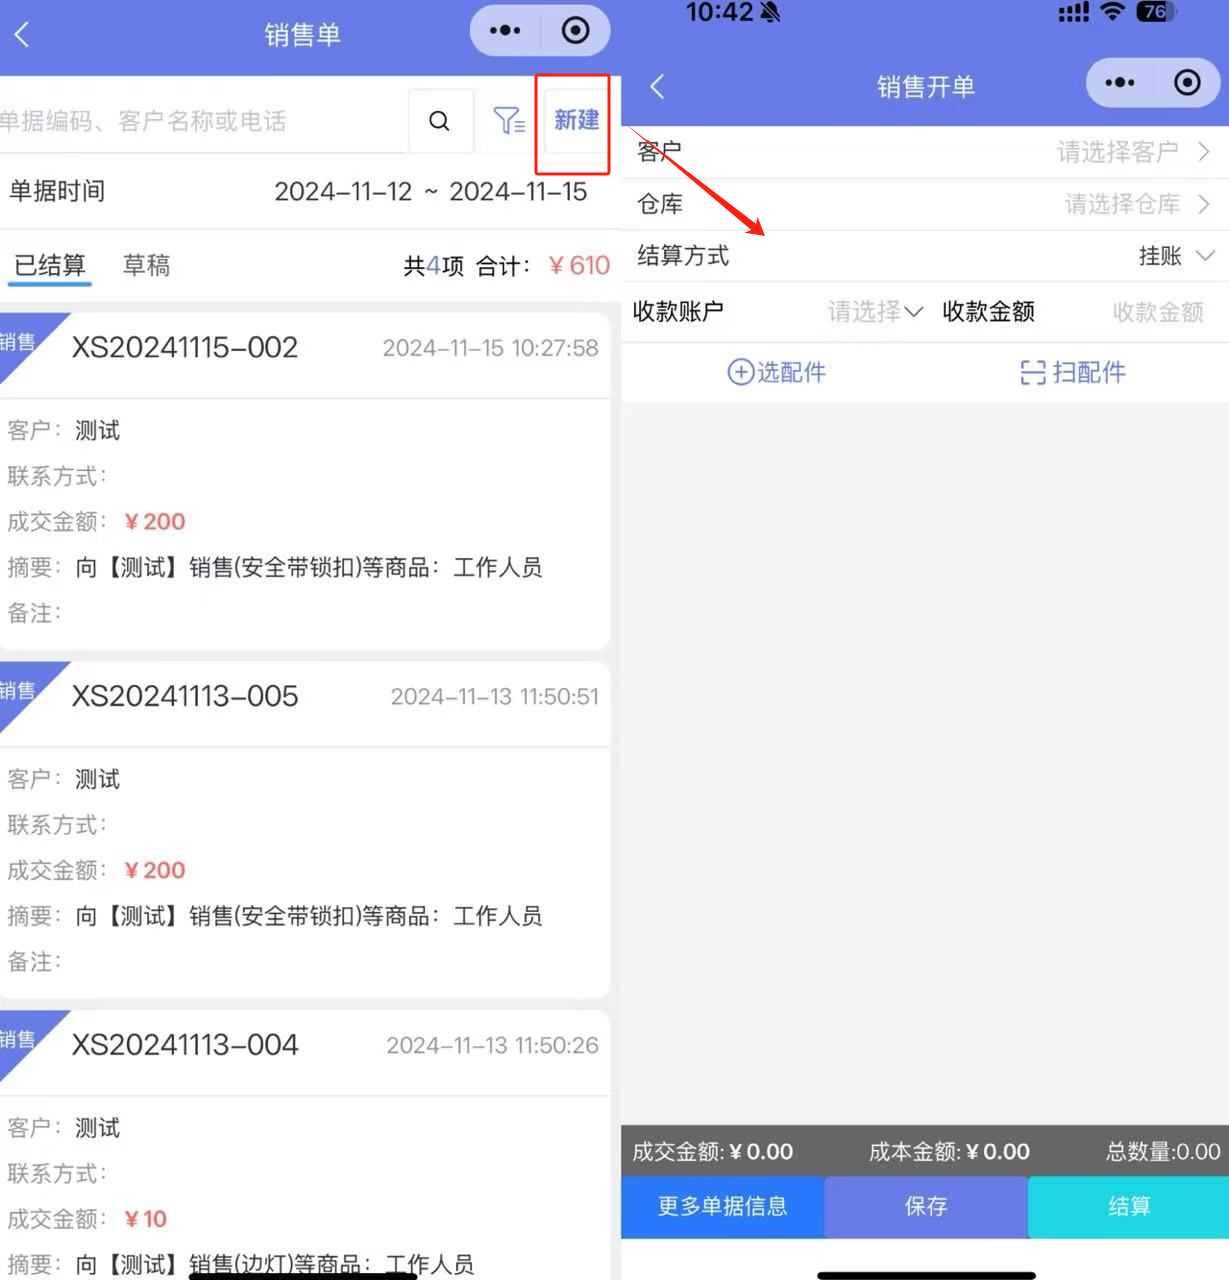Tap 新建 to create a sales order
Image resolution: width=1229 pixels, height=1280 pixels.
pyautogui.click(x=576, y=120)
